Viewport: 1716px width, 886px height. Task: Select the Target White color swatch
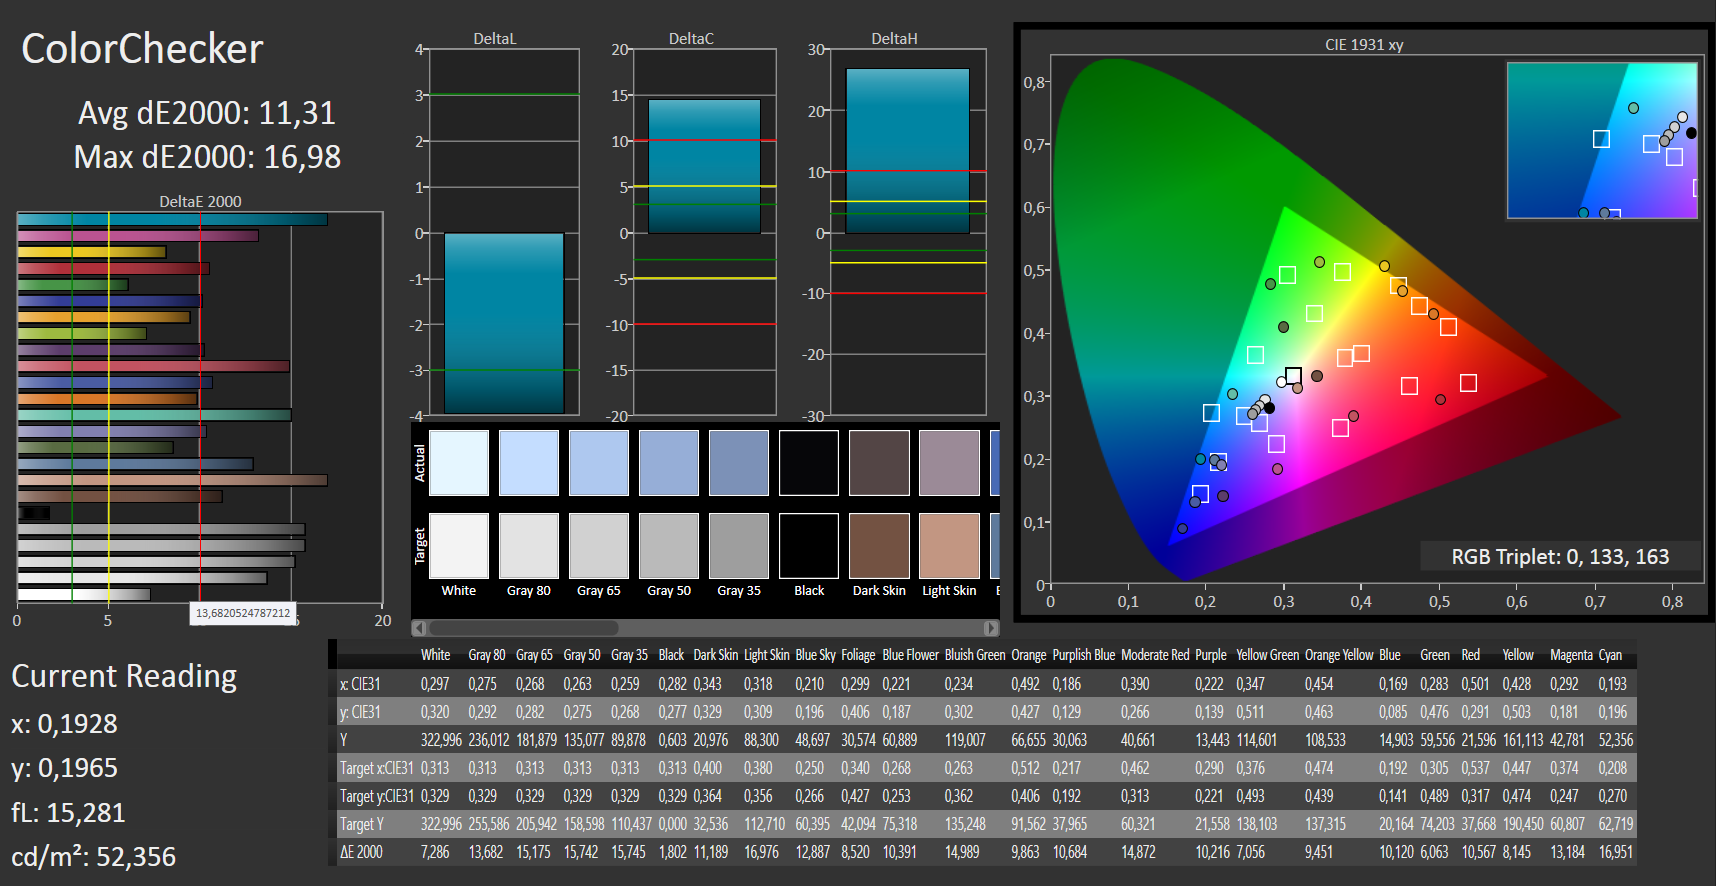pyautogui.click(x=459, y=546)
